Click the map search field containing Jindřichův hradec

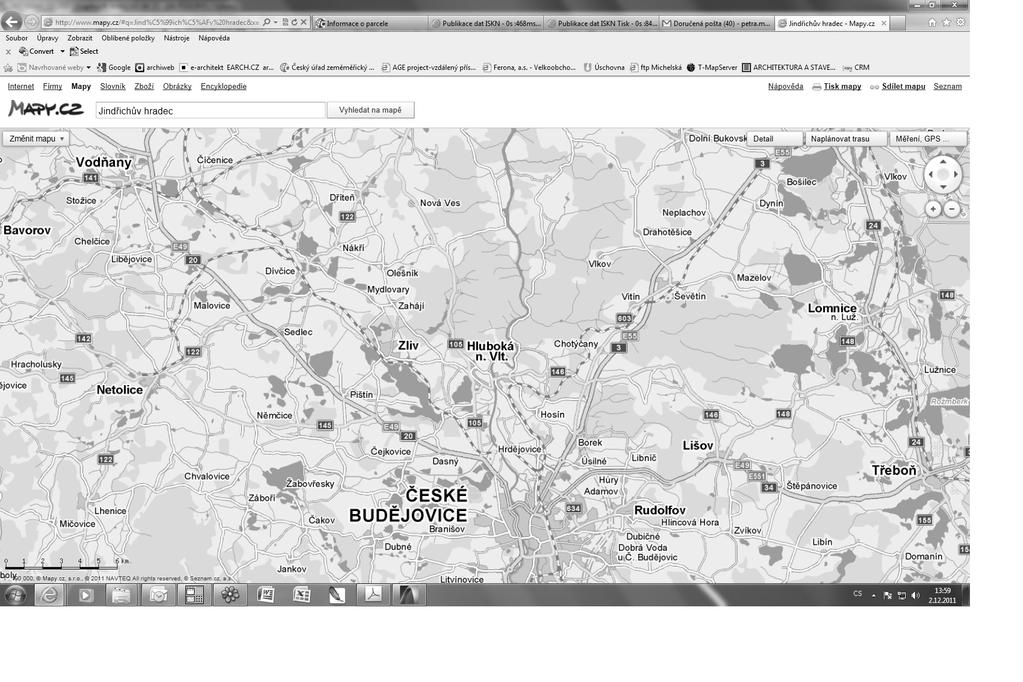210,110
